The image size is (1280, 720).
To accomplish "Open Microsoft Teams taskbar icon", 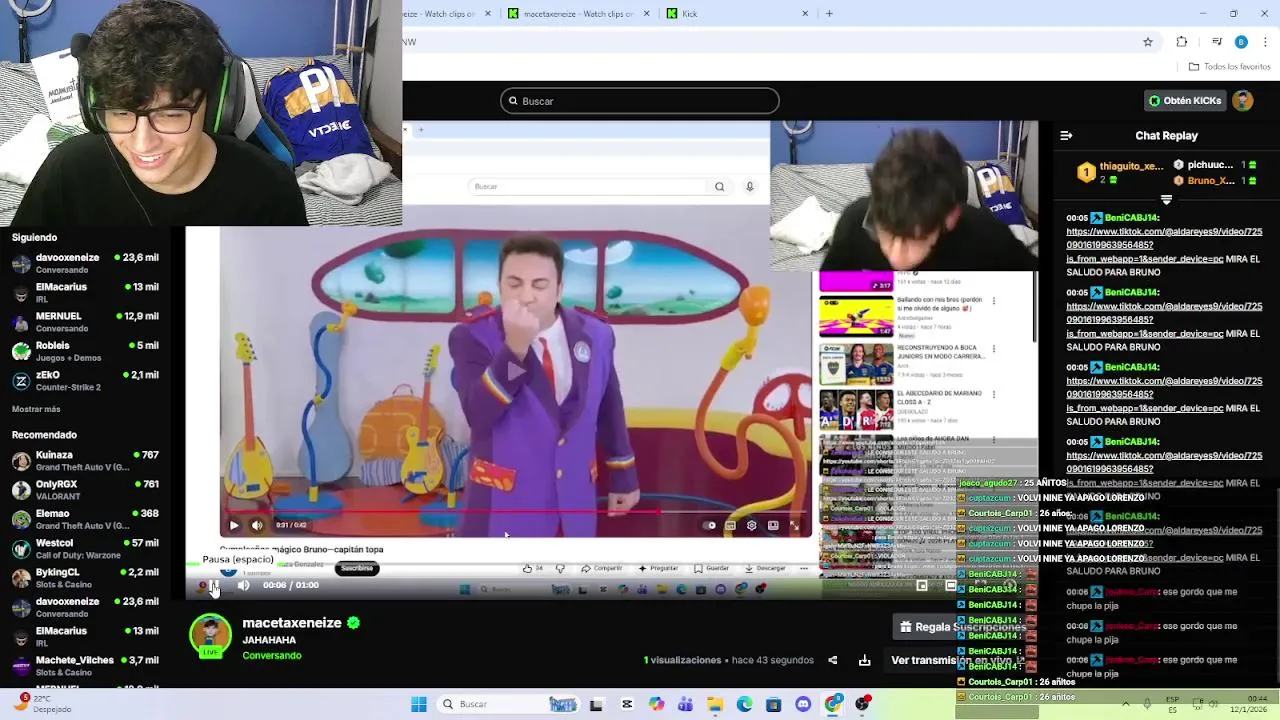I will click(685, 704).
